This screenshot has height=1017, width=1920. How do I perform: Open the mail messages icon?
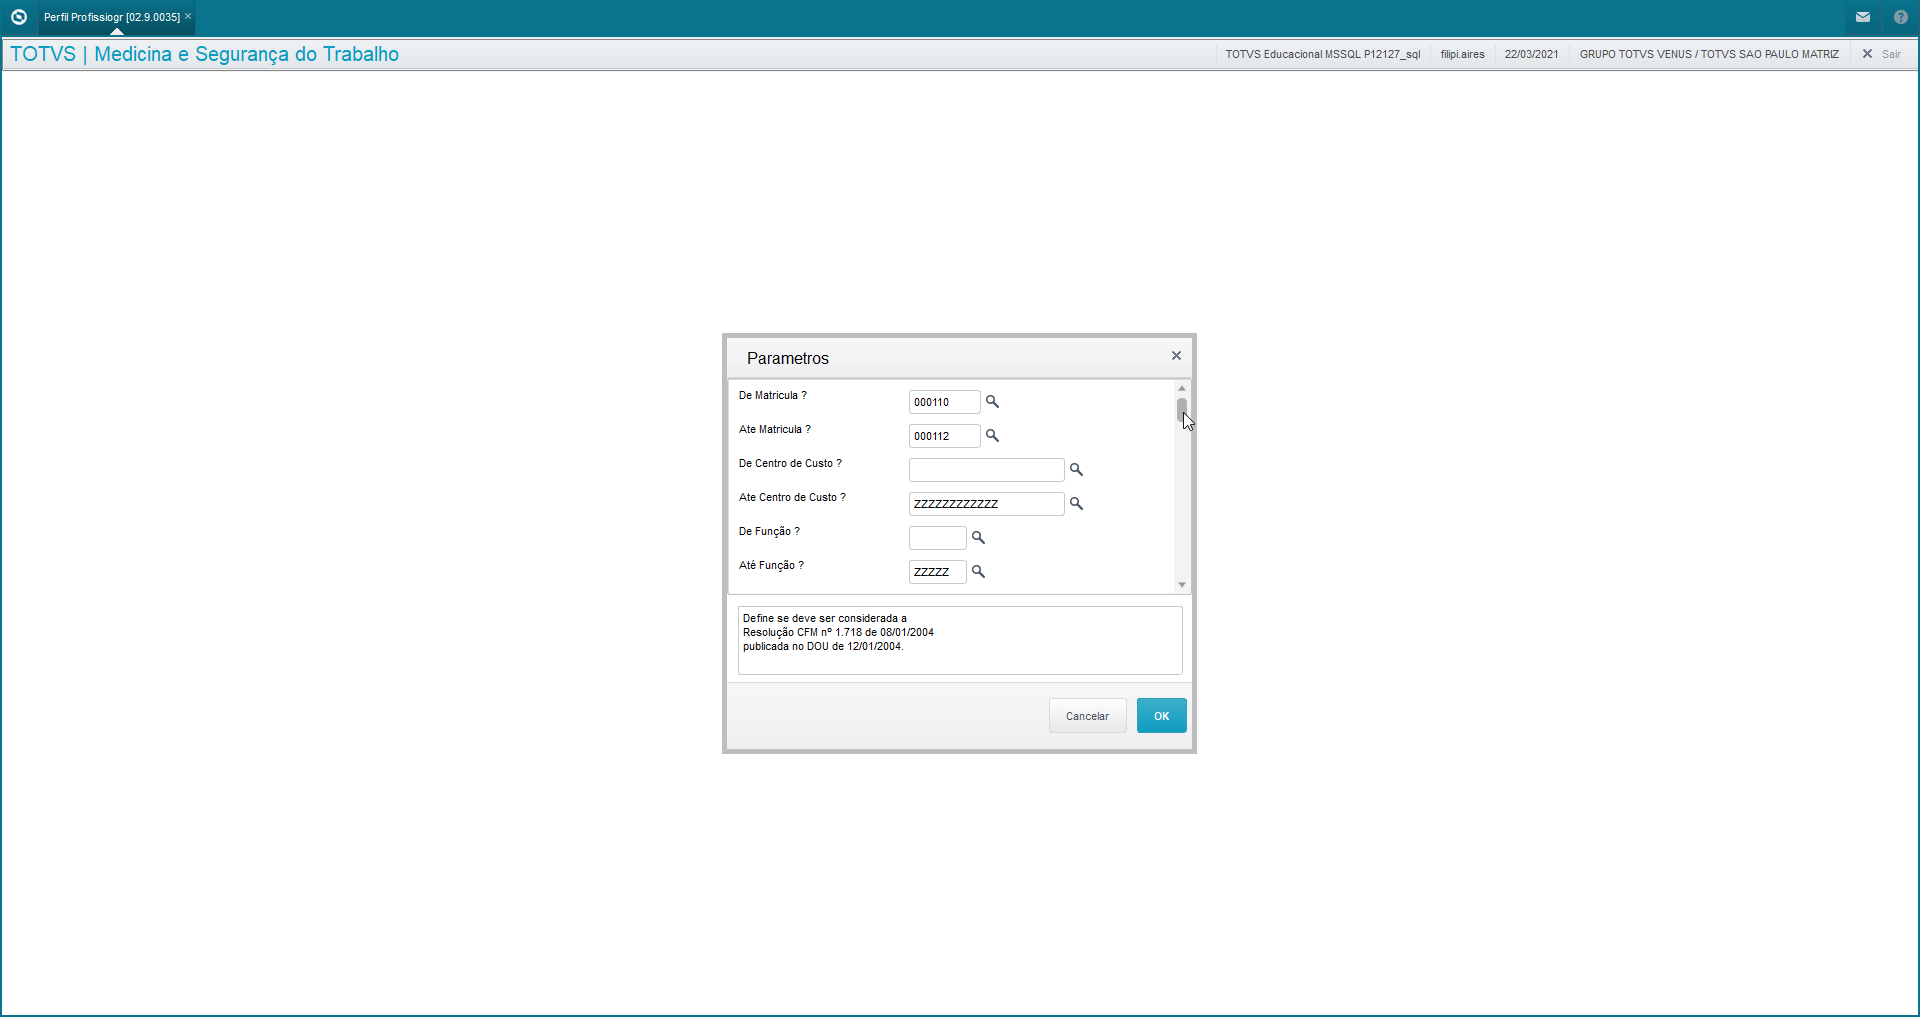click(1863, 17)
